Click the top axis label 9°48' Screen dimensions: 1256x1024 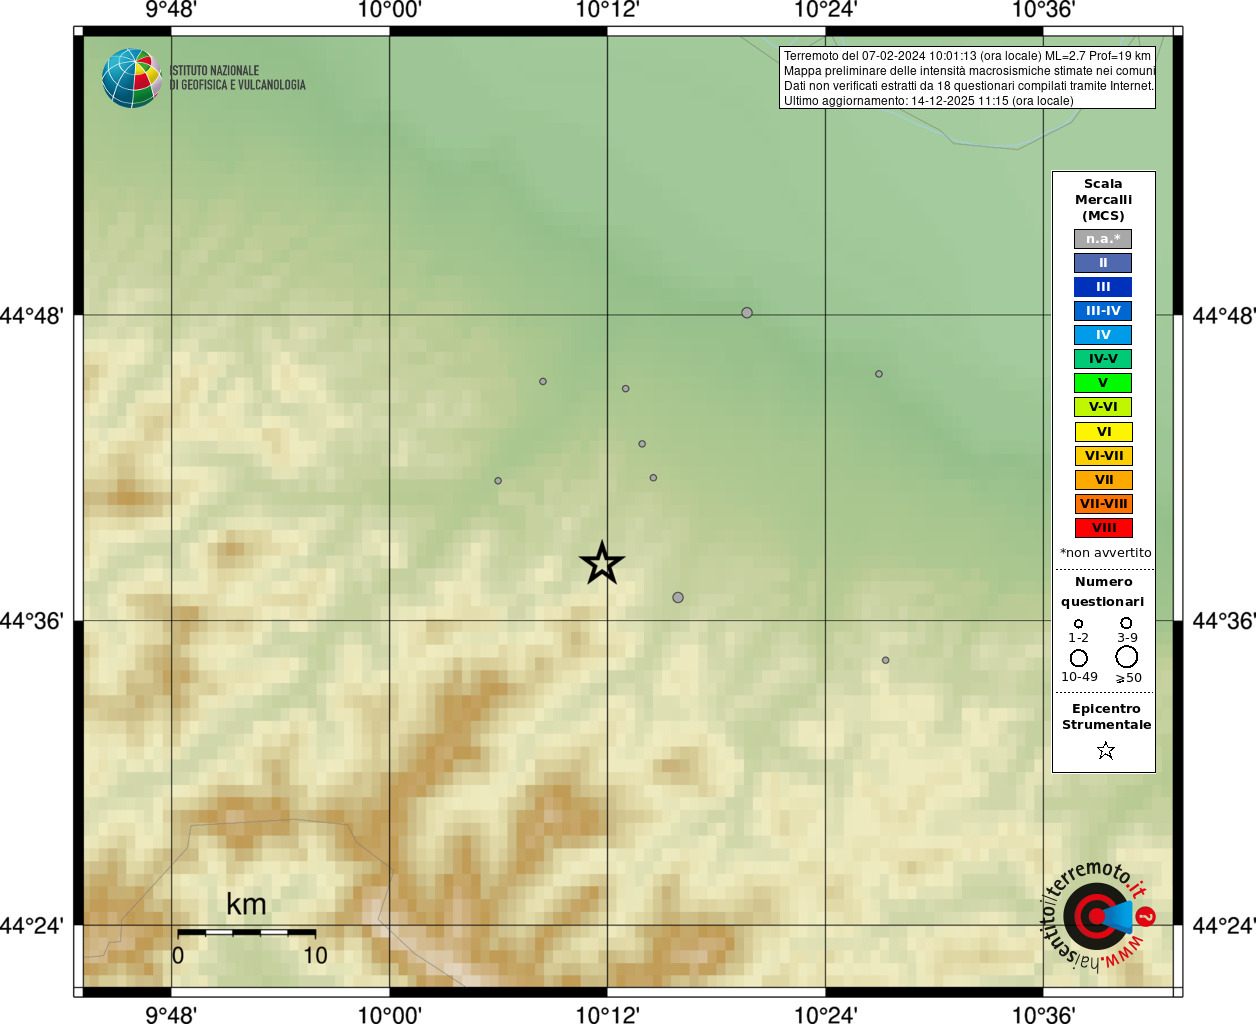tap(171, 10)
